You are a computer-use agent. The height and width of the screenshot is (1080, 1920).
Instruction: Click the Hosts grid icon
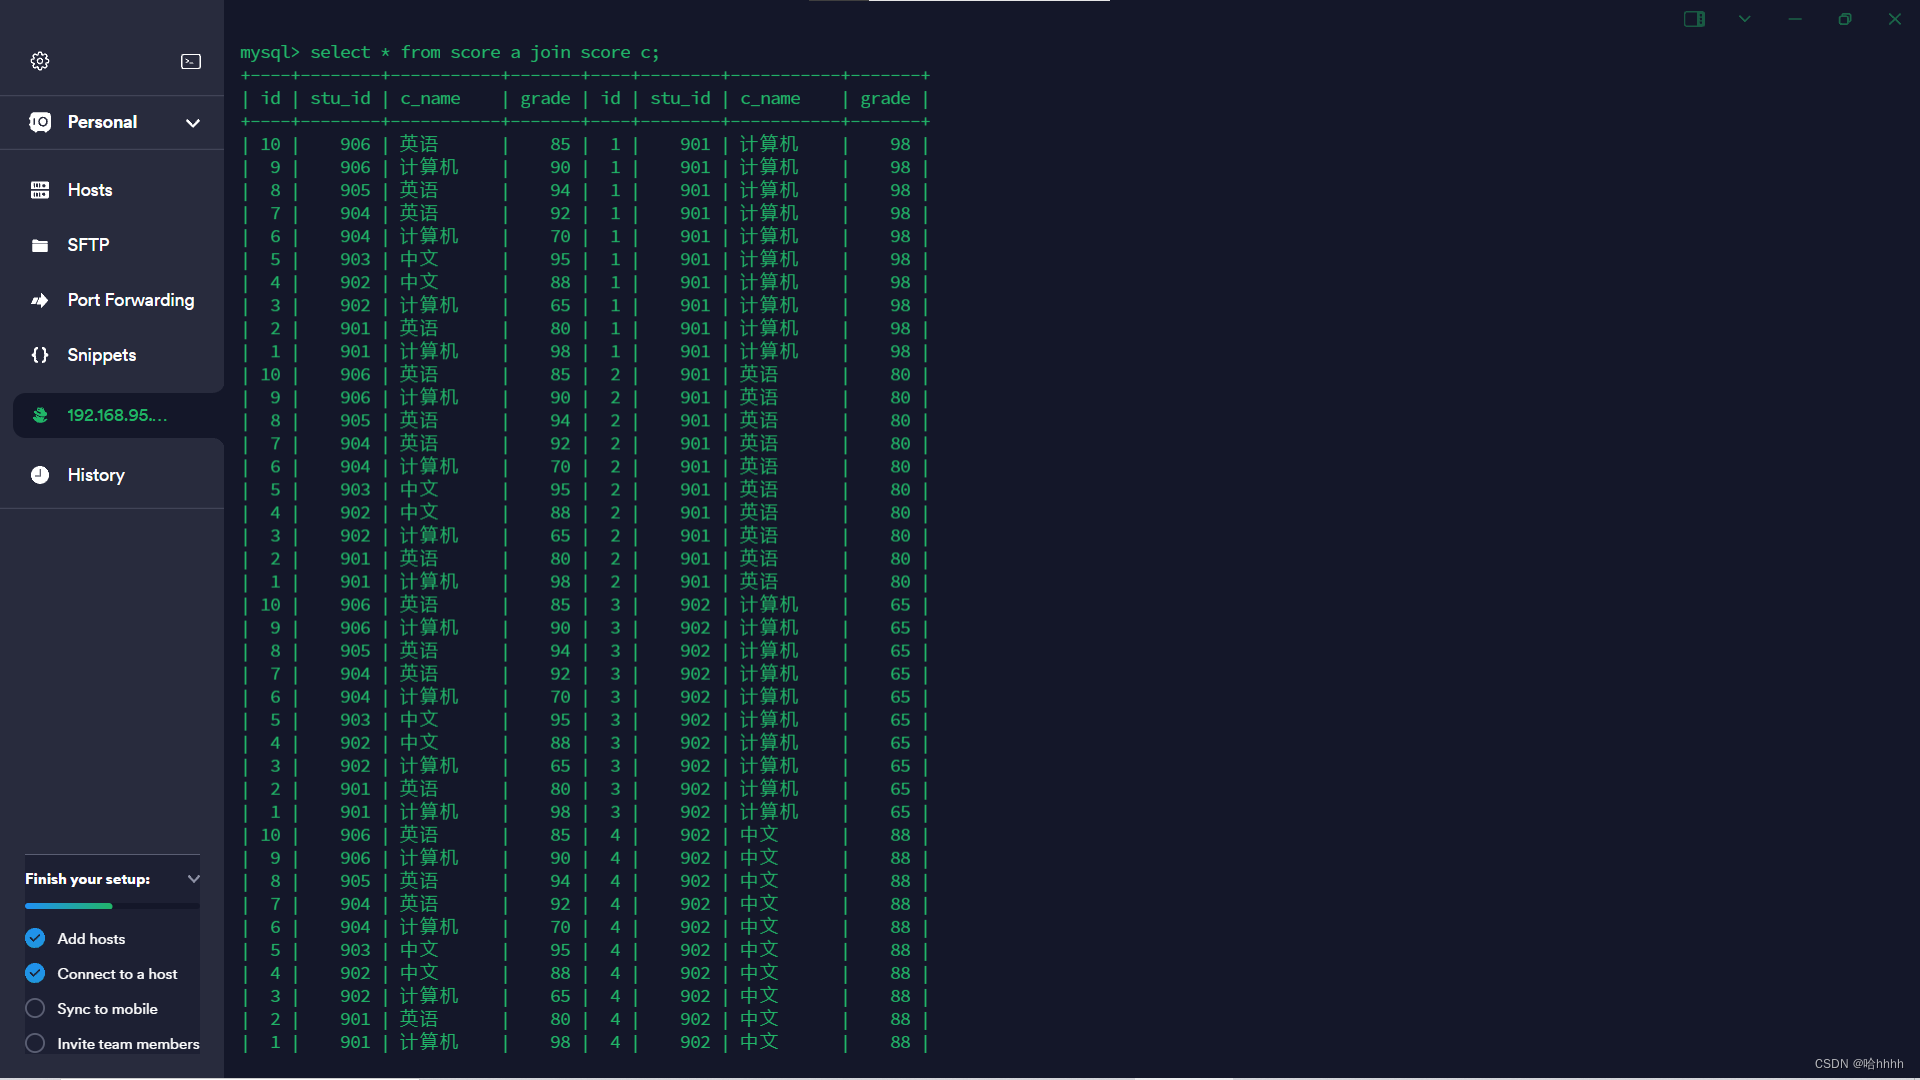pos(40,190)
